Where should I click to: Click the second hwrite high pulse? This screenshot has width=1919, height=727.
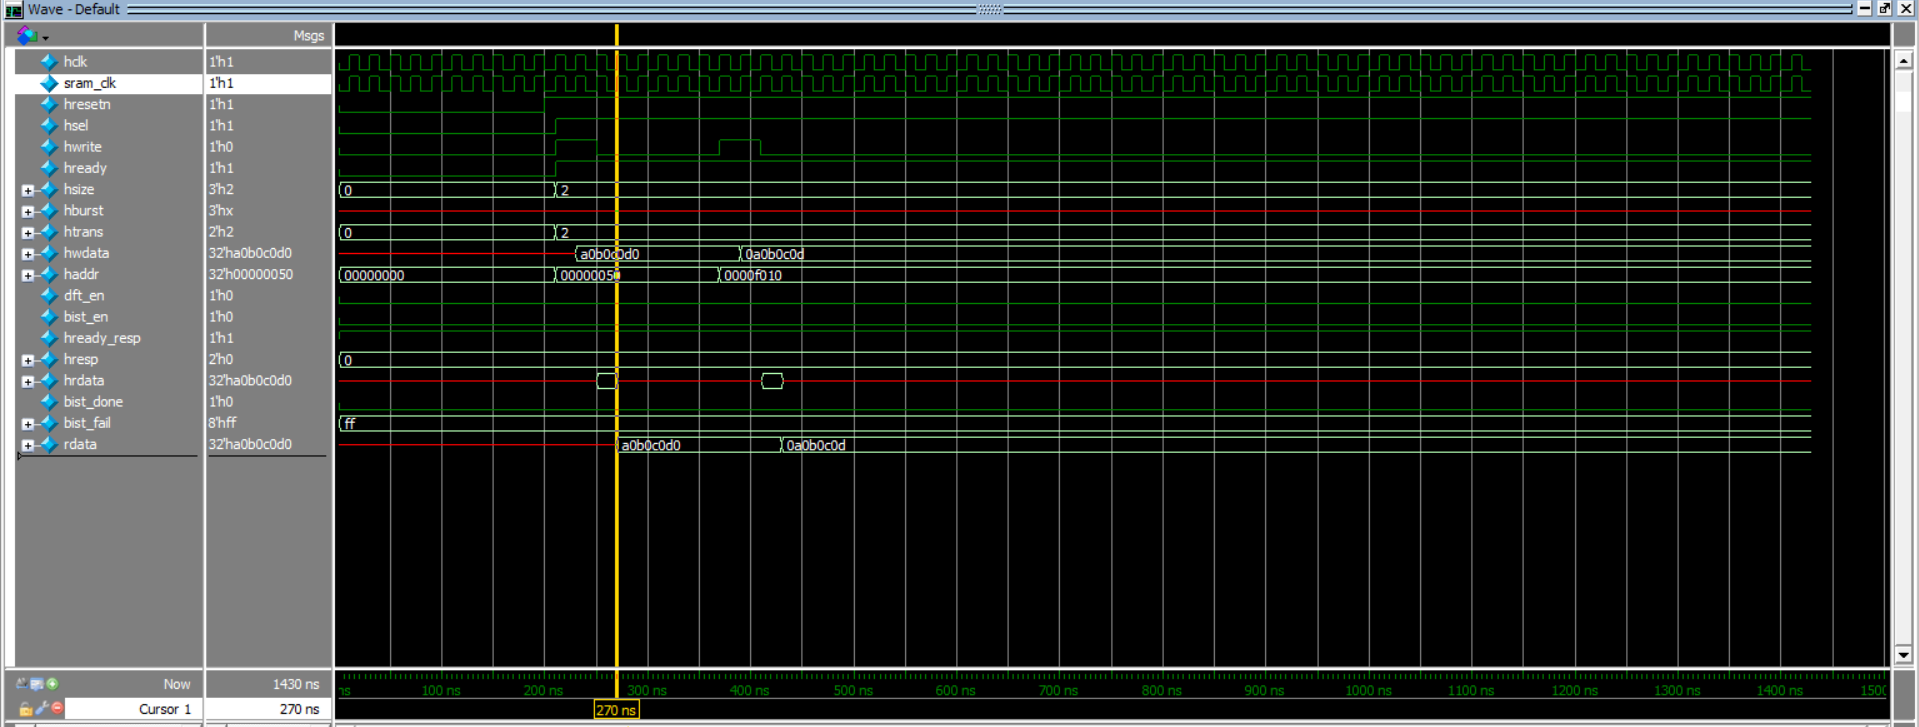tap(739, 148)
